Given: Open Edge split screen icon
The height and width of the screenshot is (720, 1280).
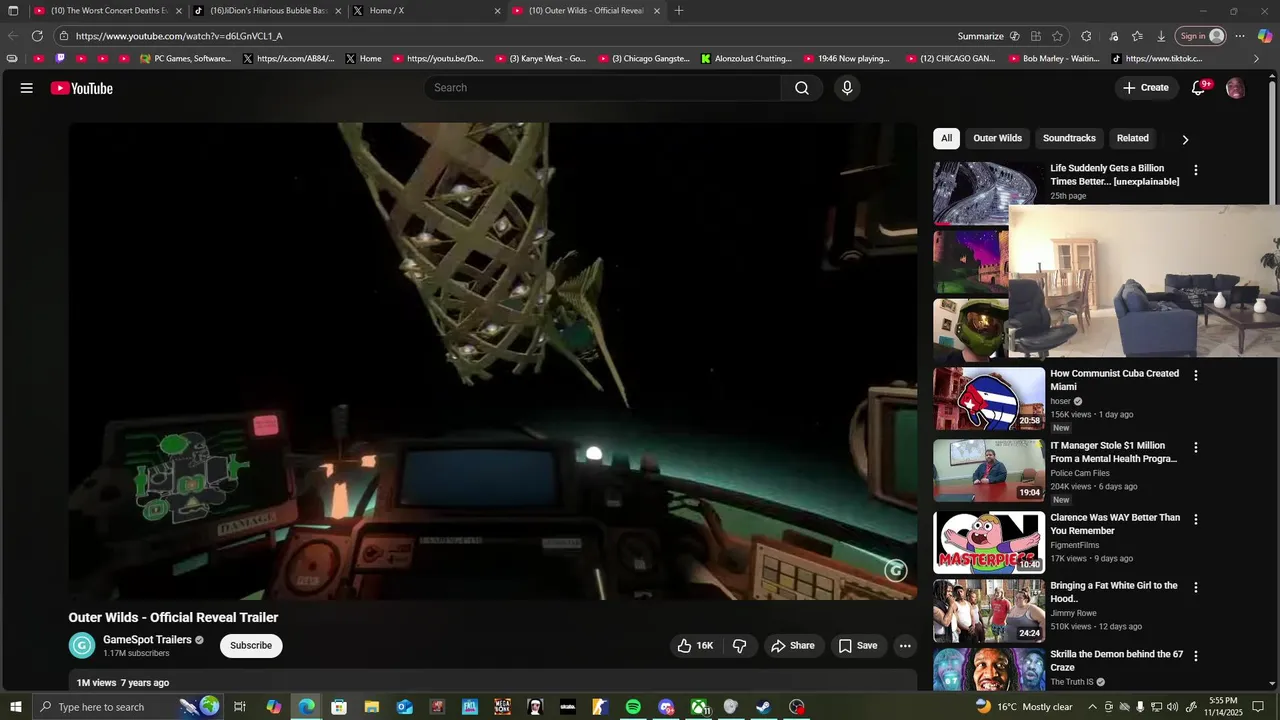Looking at the screenshot, I should [x=1036, y=36].
